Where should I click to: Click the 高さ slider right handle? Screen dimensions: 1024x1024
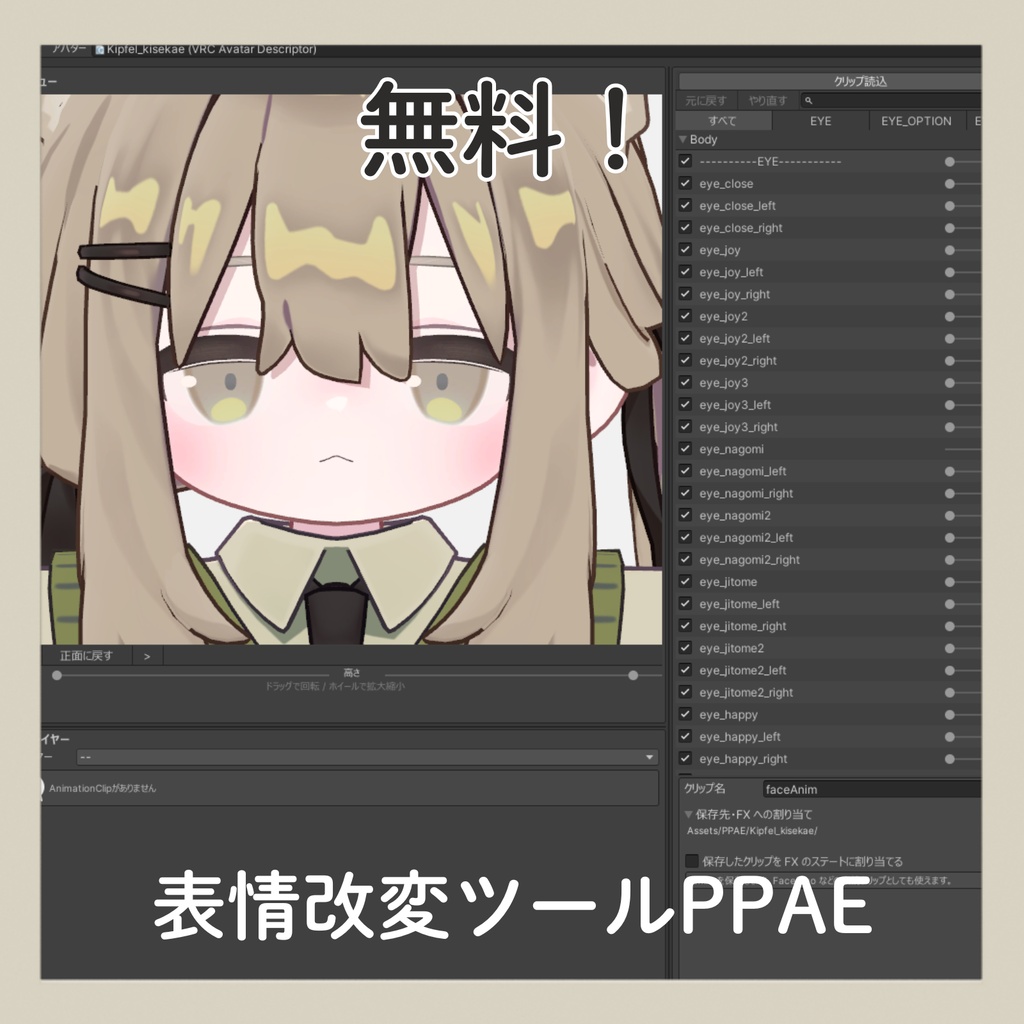[x=633, y=675]
